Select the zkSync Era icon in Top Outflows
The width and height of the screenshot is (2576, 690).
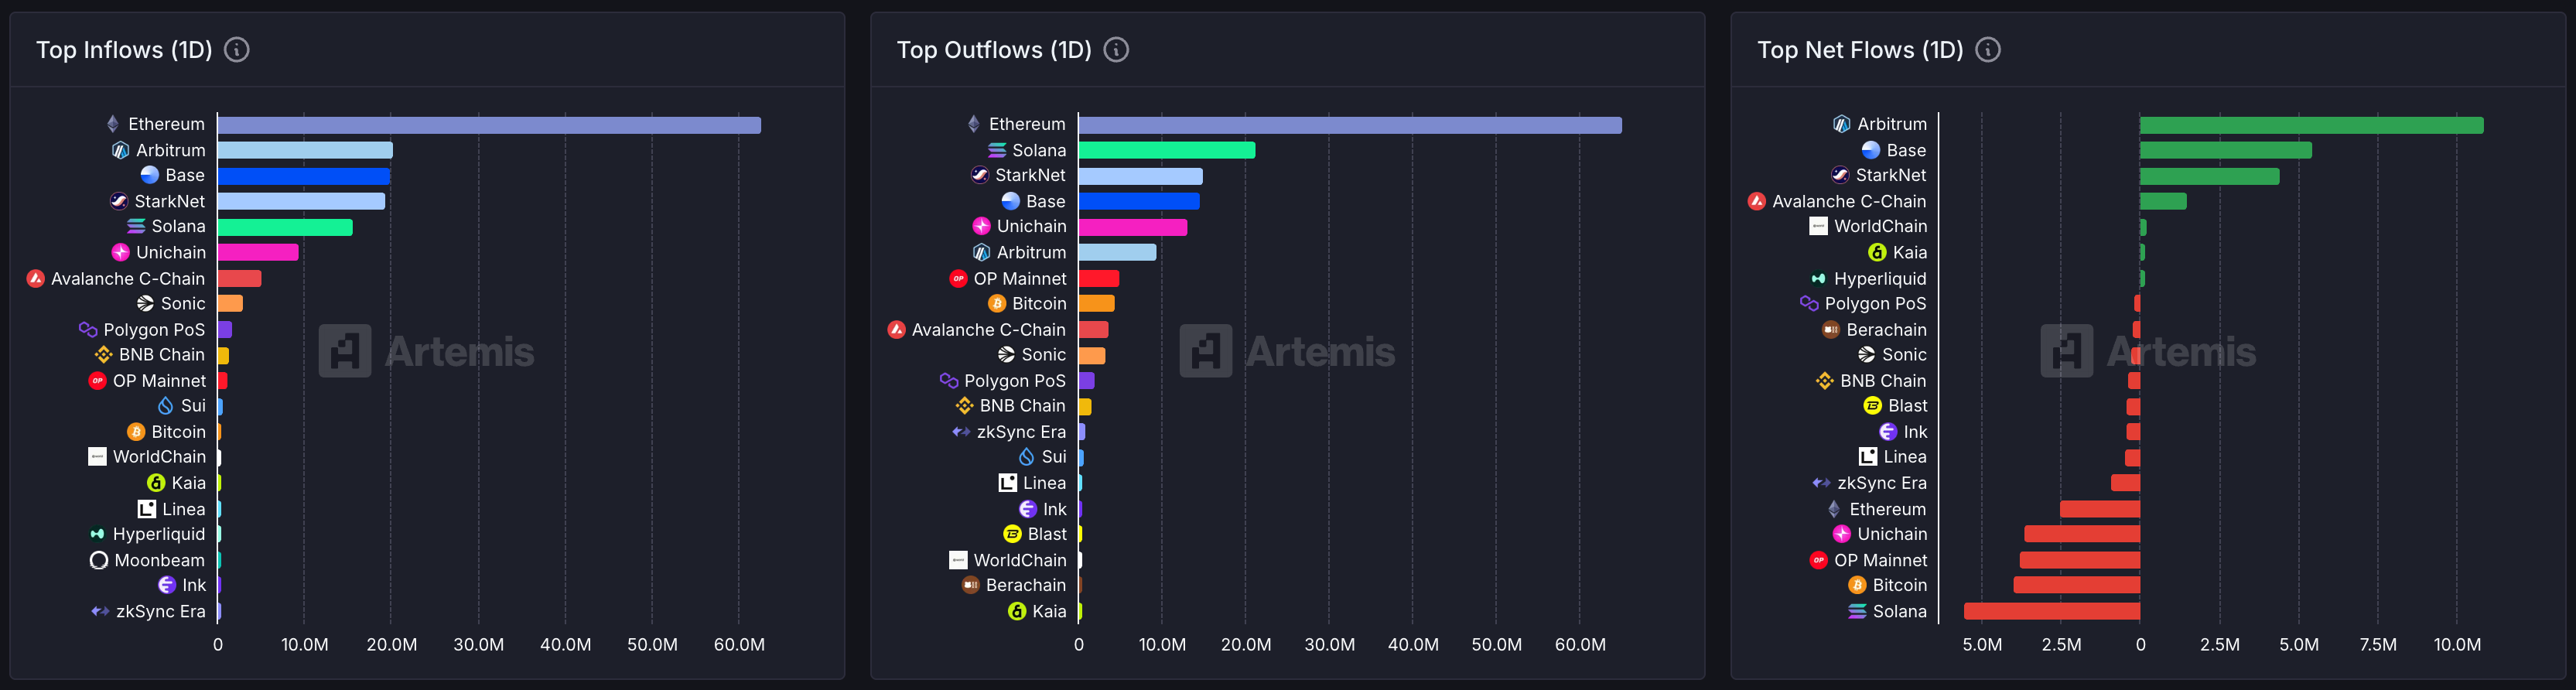(961, 432)
